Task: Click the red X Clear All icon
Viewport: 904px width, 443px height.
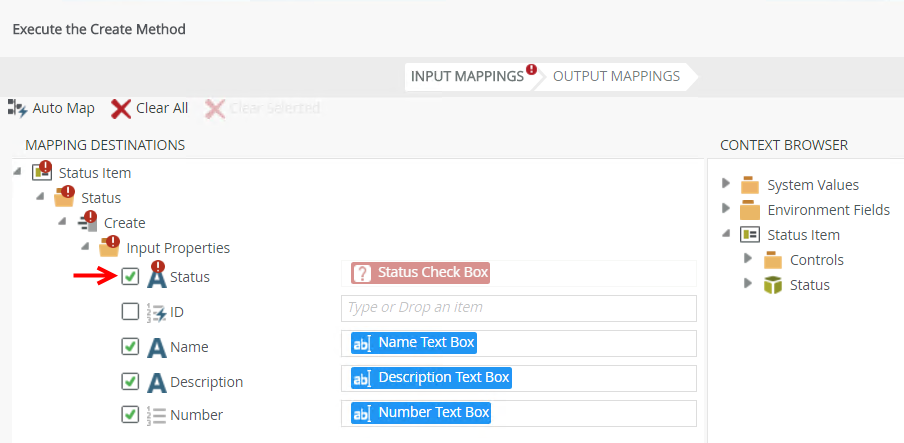Action: pos(121,108)
